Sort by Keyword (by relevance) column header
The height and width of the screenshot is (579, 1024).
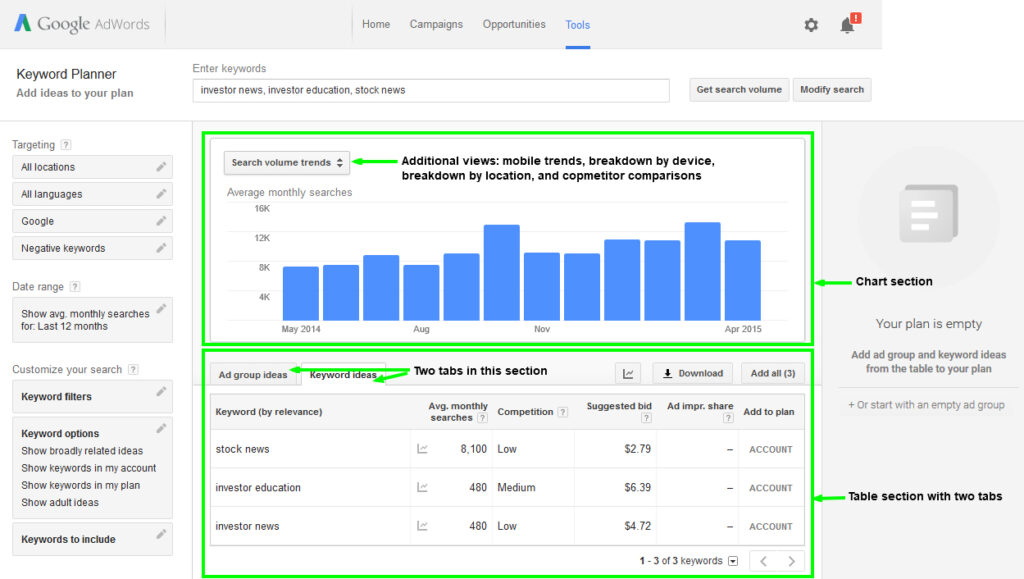[268, 412]
